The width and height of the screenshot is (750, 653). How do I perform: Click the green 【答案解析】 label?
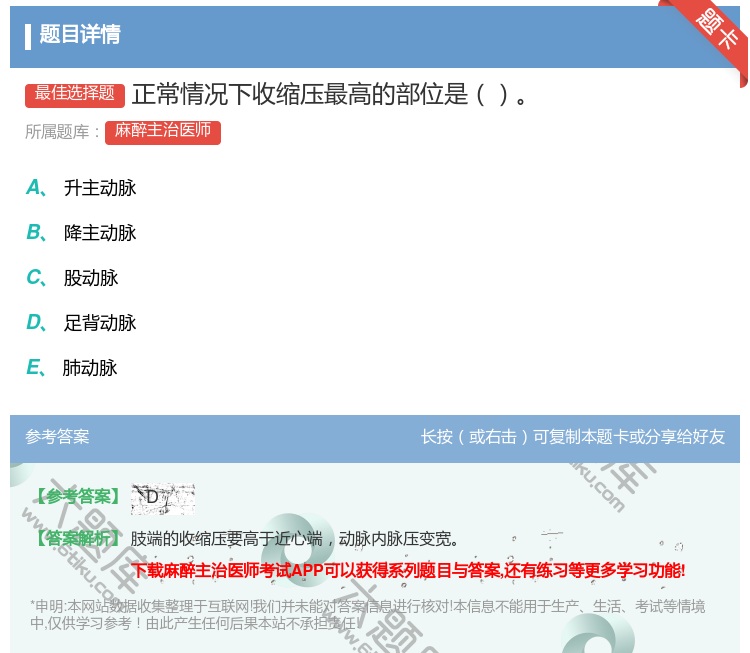76,539
